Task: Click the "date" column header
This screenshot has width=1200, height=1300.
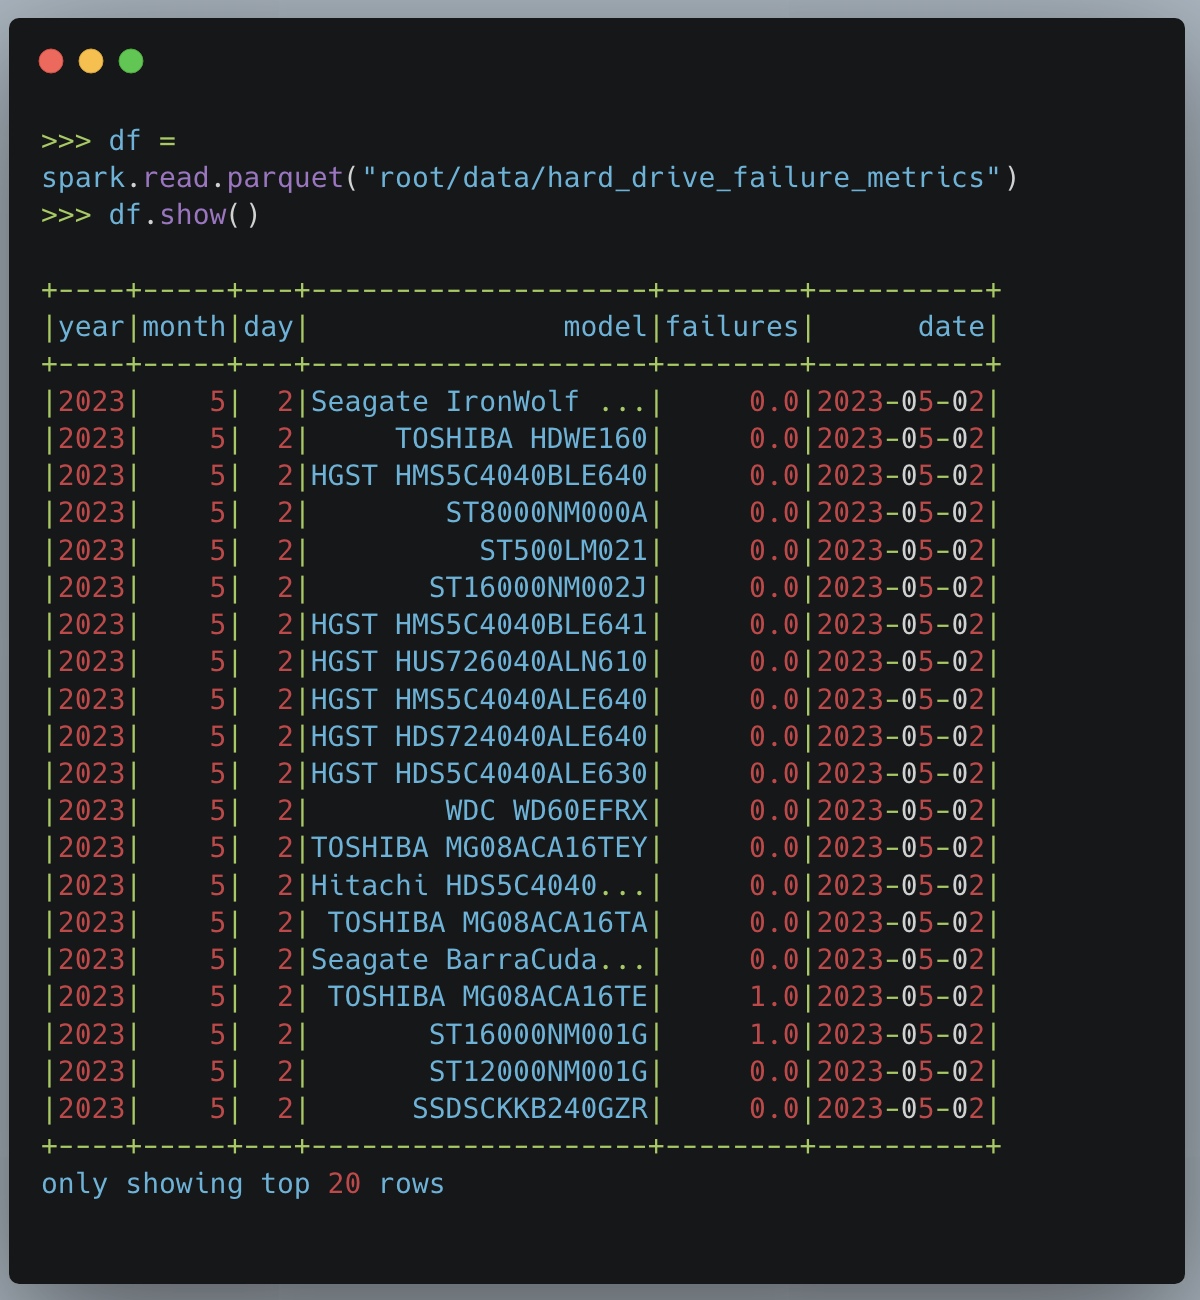Action: pyautogui.click(x=951, y=327)
